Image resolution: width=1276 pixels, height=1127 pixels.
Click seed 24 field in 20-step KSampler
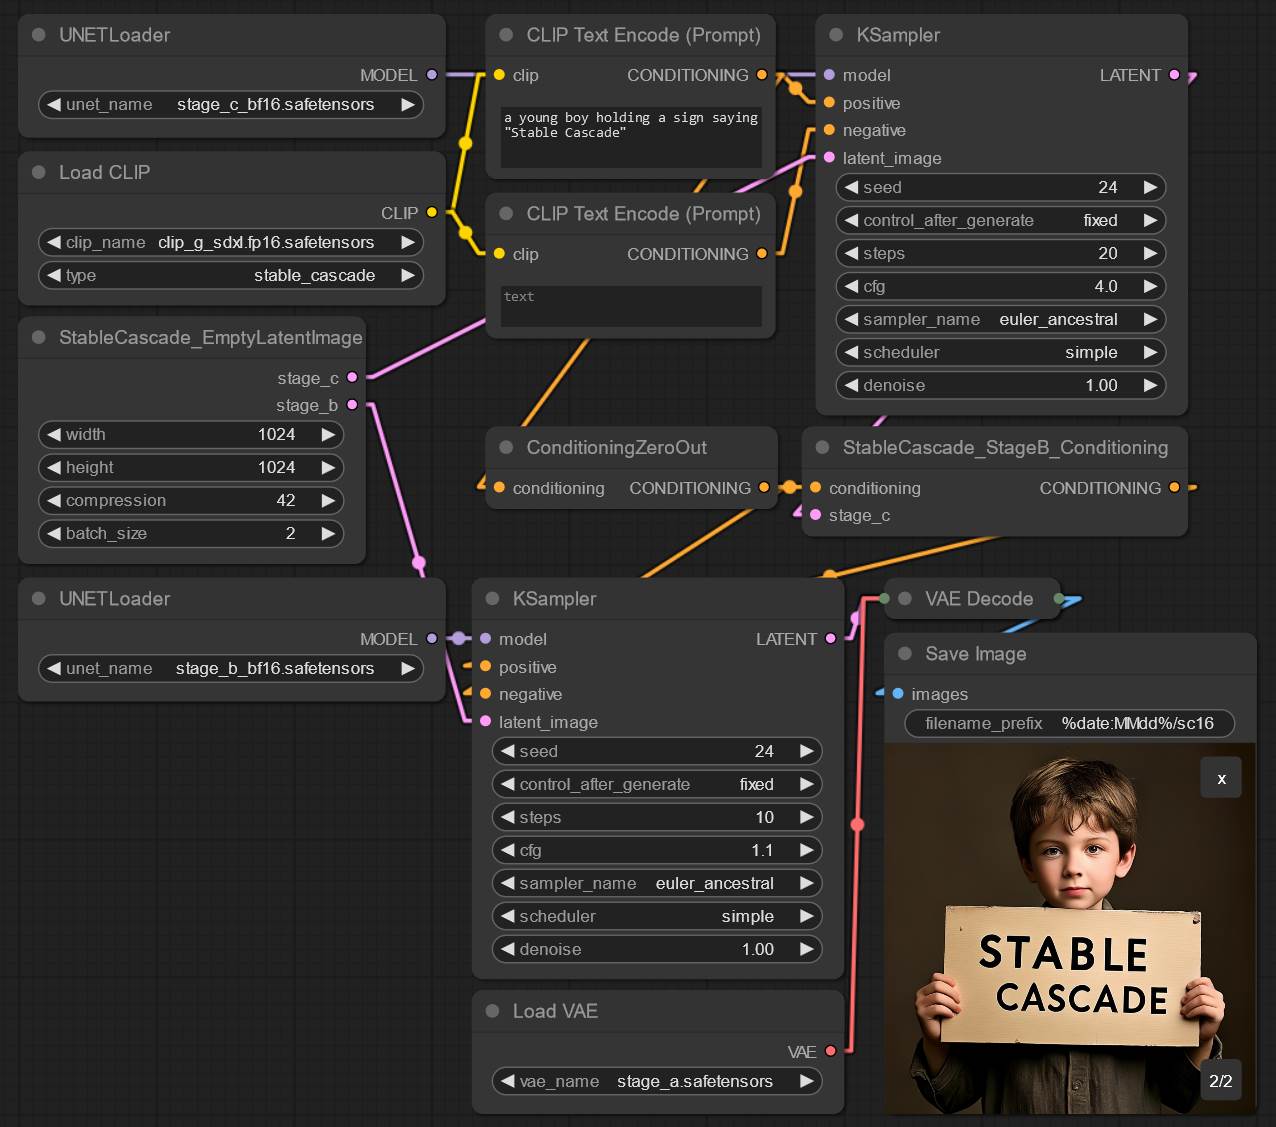[1001, 187]
